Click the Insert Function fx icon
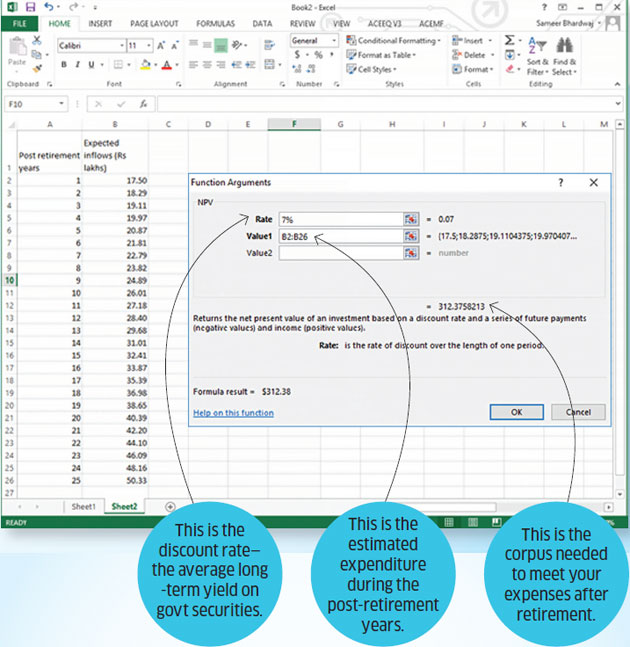 (x=145, y=104)
